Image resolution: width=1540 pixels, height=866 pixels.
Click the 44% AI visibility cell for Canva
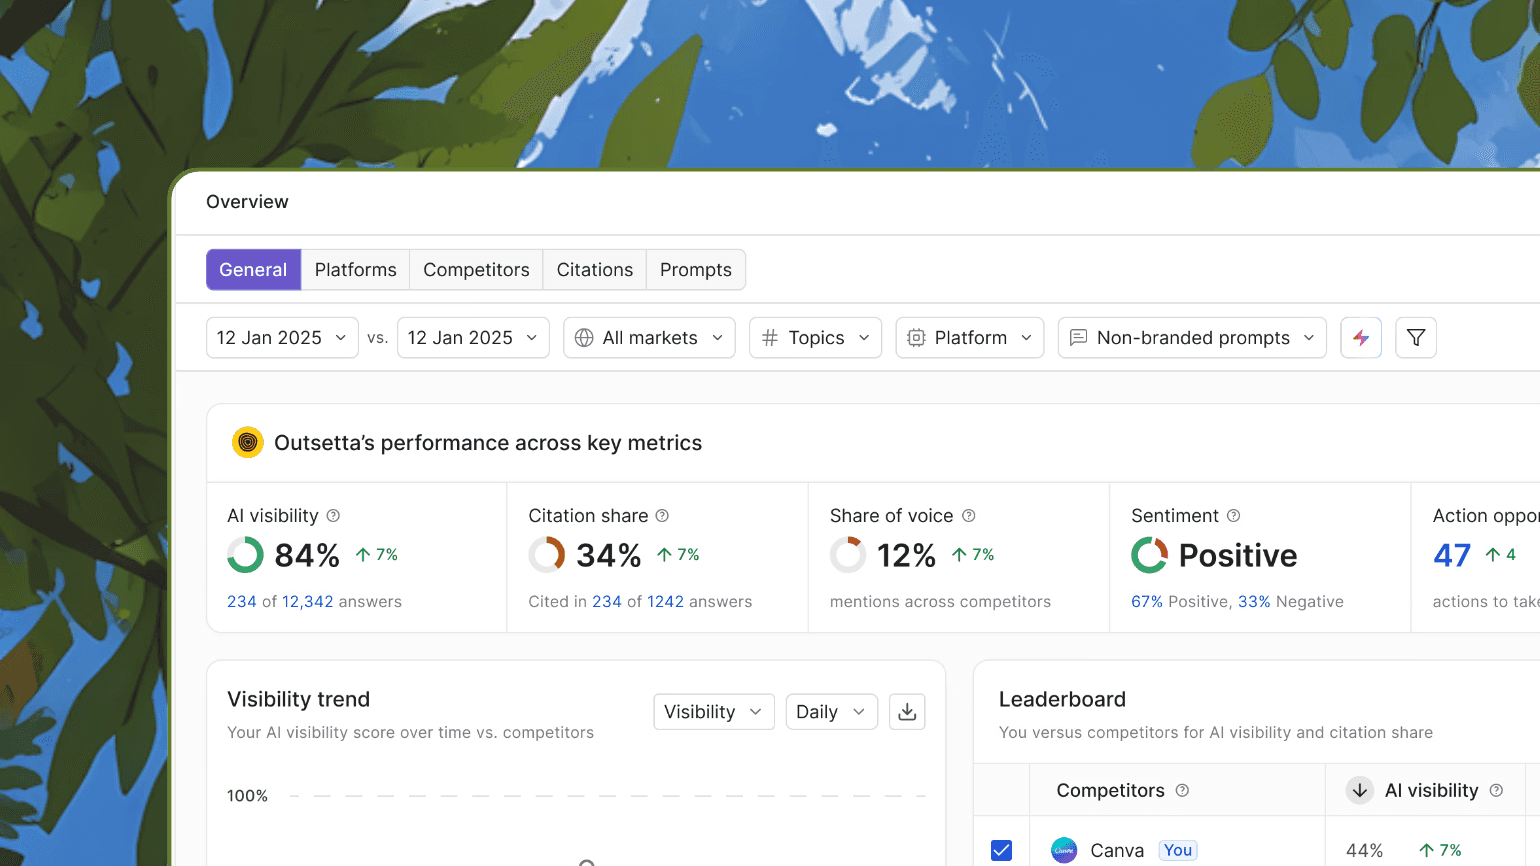coord(1364,851)
